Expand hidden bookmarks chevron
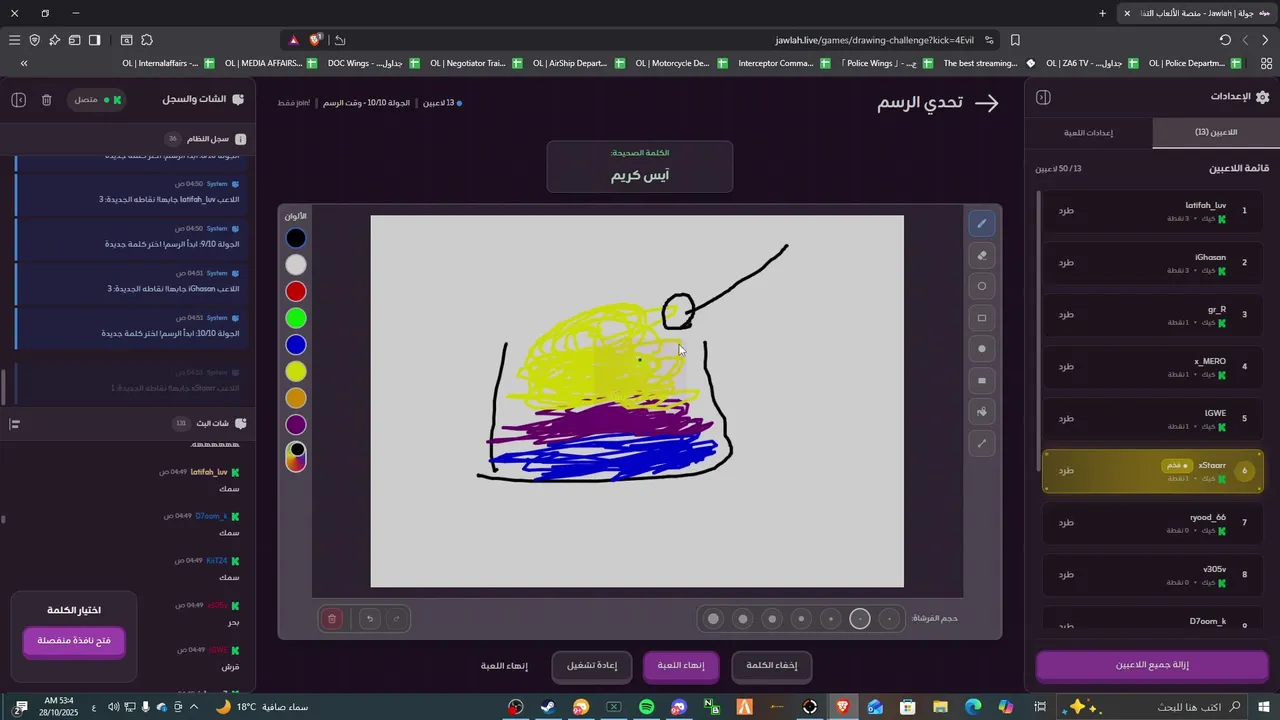Viewport: 1280px width, 720px height. pyautogui.click(x=23, y=63)
